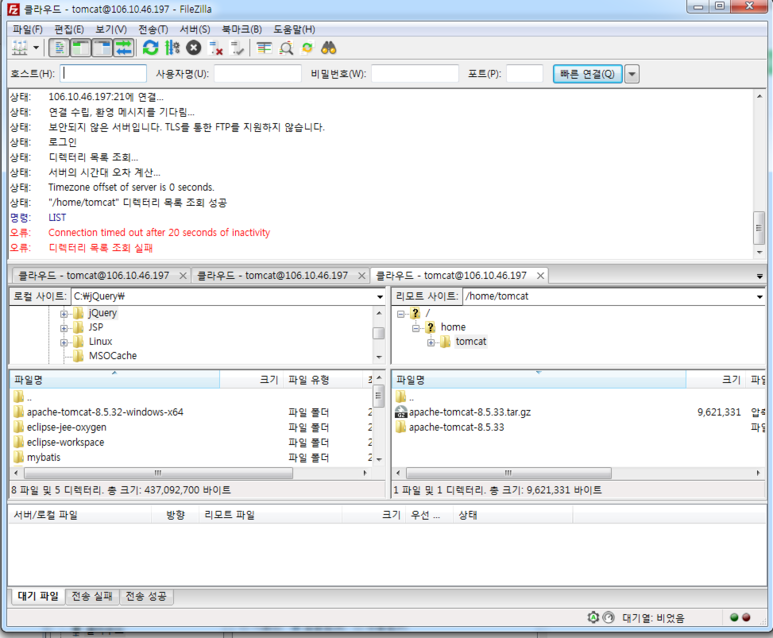This screenshot has width=773, height=638.
Task: Sort remote files by 크기 column
Action: pos(715,380)
